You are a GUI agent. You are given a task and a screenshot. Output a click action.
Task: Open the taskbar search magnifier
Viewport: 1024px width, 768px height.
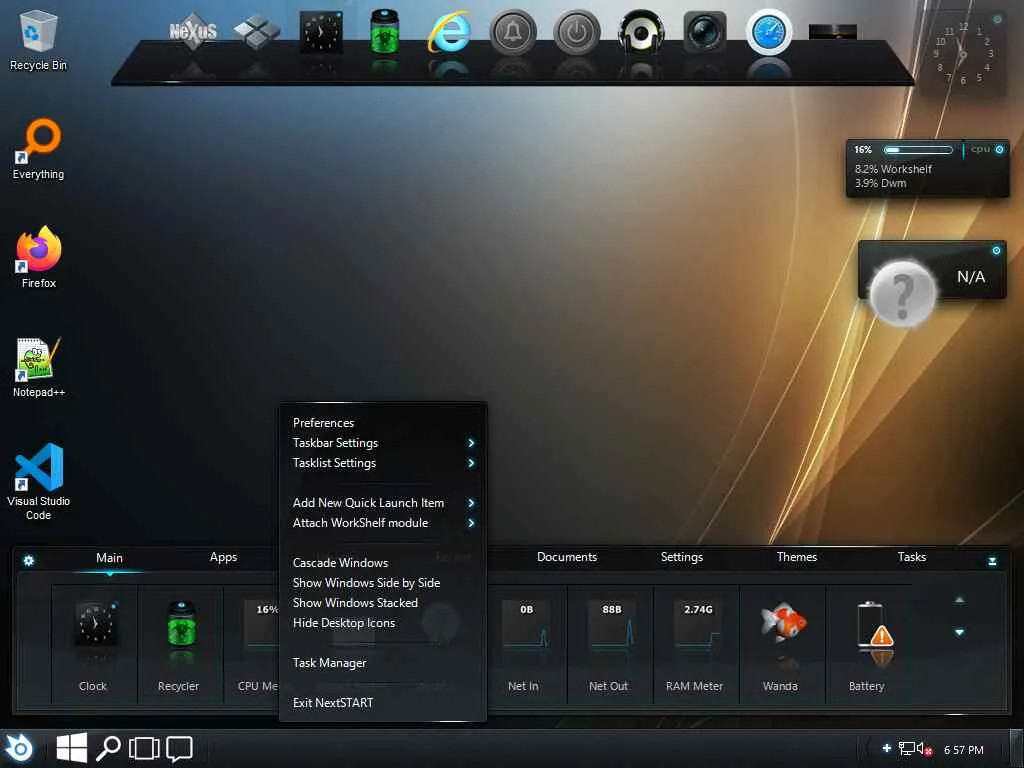[108, 748]
